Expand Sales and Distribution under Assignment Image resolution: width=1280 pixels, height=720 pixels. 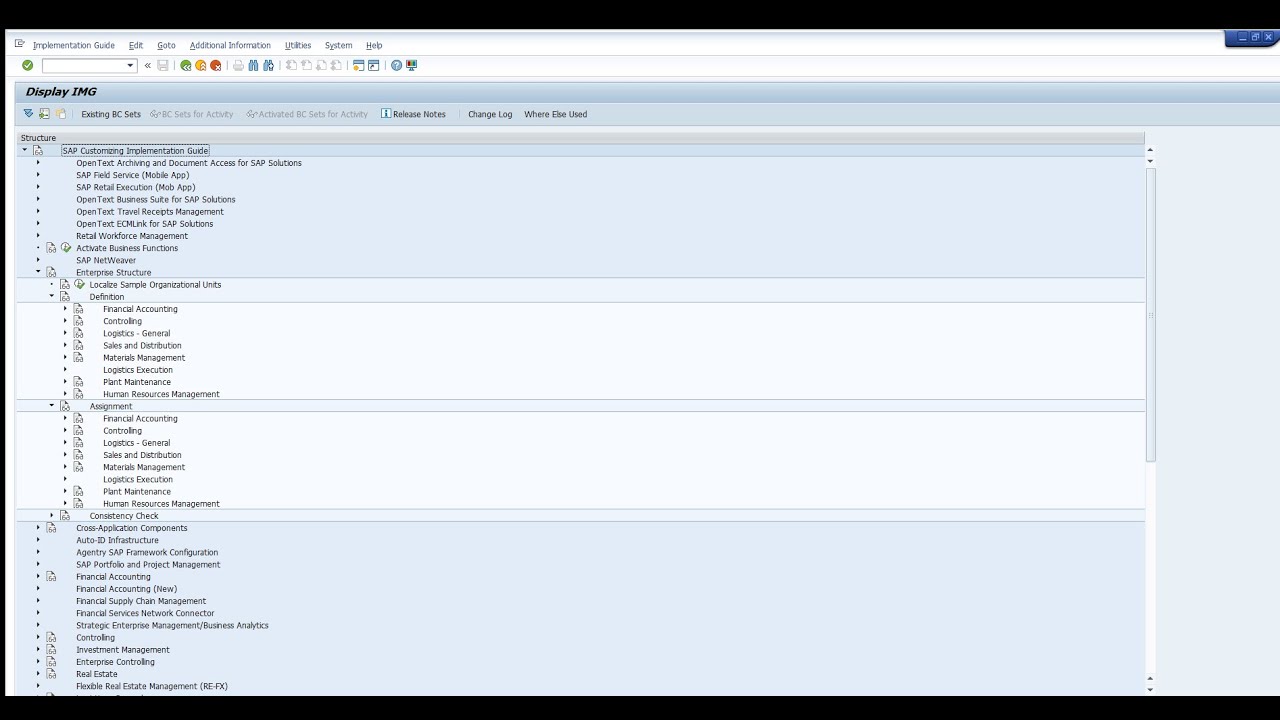[65, 455]
